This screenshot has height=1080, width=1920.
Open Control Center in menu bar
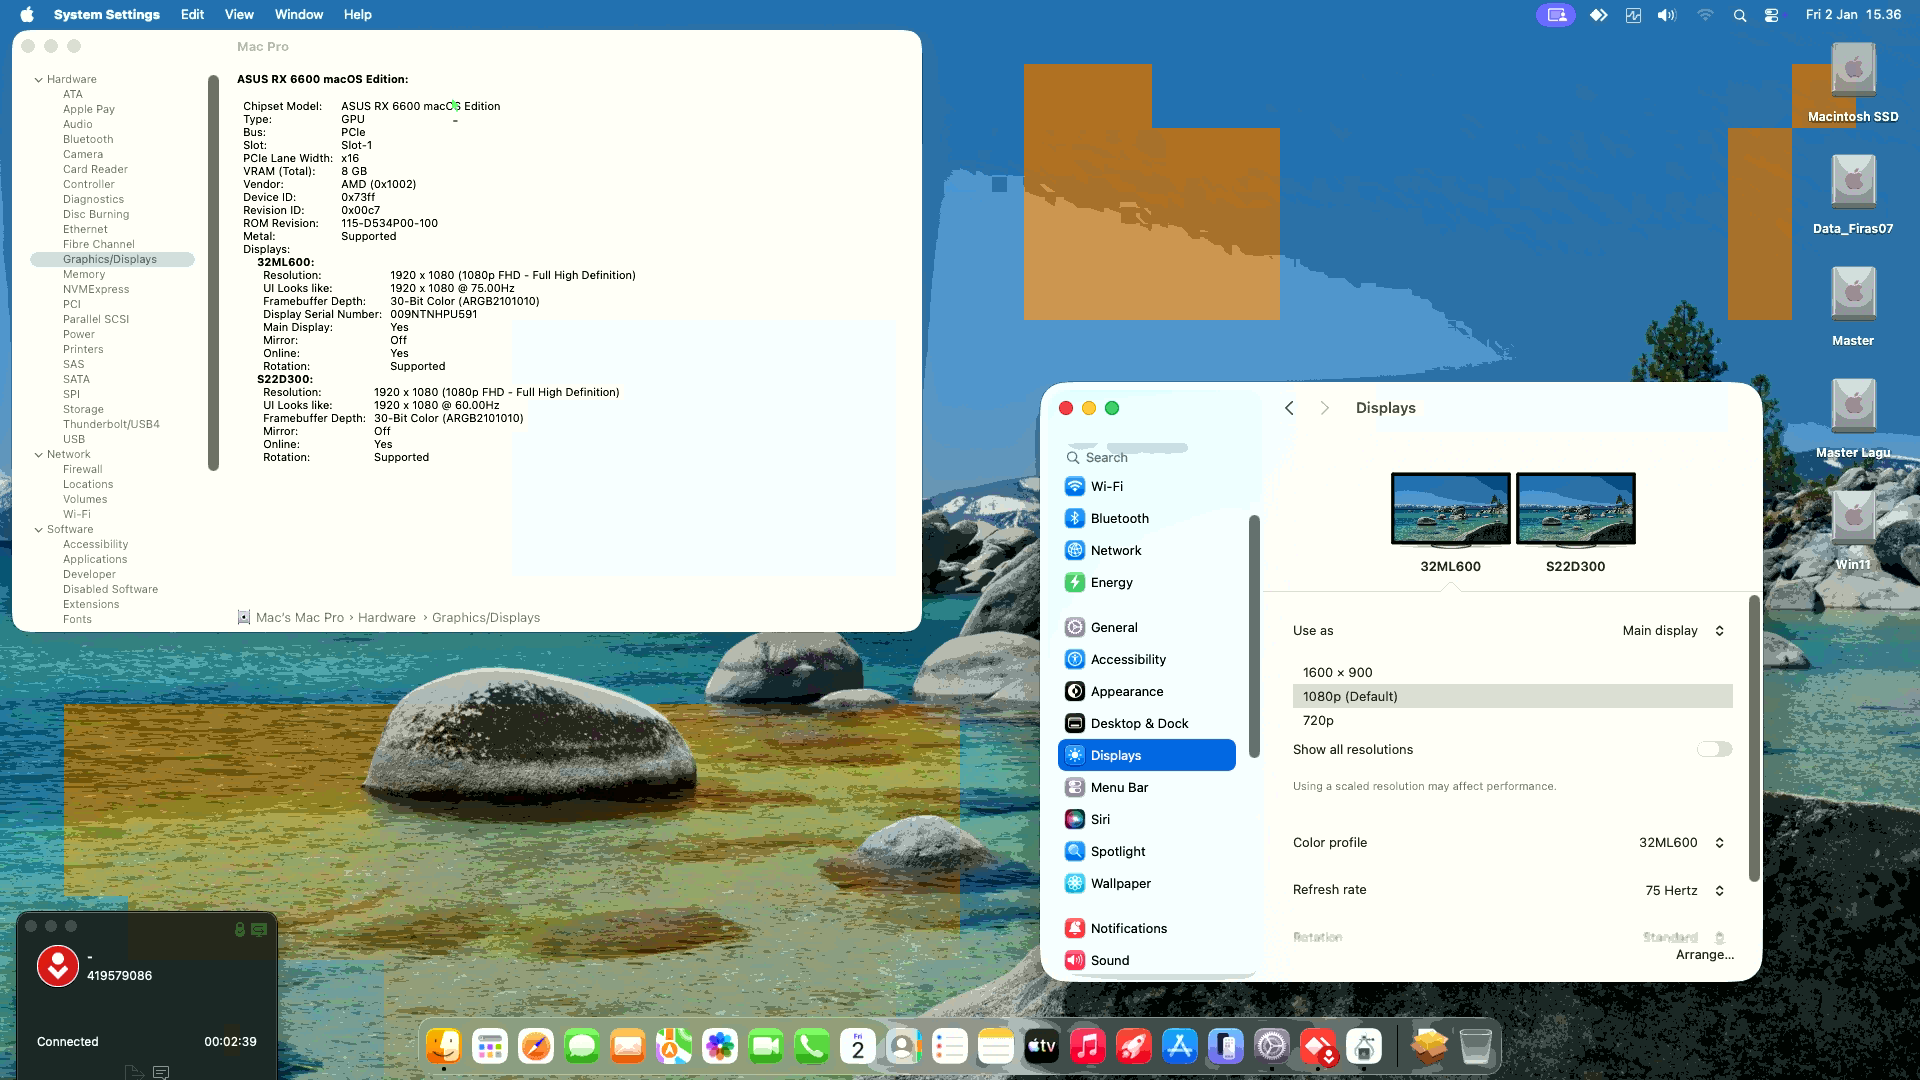pos(1772,15)
